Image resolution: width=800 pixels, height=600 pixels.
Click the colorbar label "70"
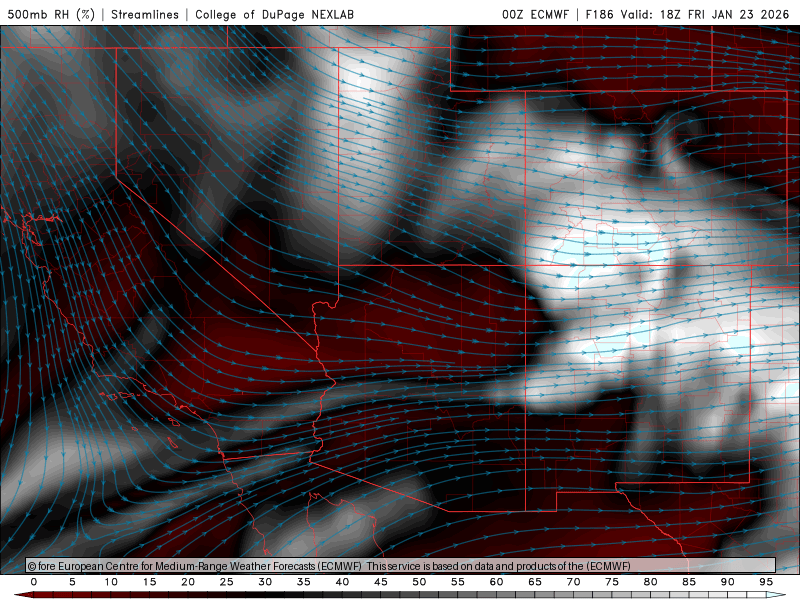pyautogui.click(x=573, y=582)
